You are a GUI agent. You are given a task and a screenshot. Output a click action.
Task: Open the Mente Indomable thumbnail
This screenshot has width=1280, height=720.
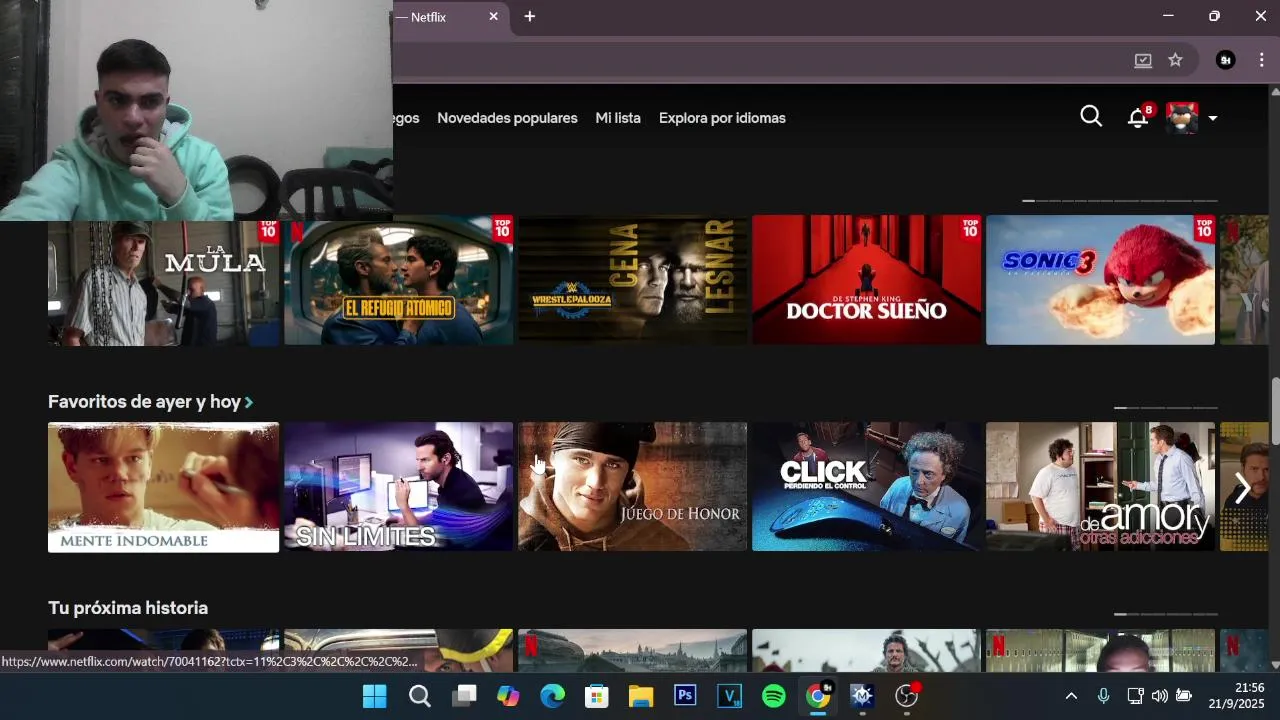(x=163, y=487)
